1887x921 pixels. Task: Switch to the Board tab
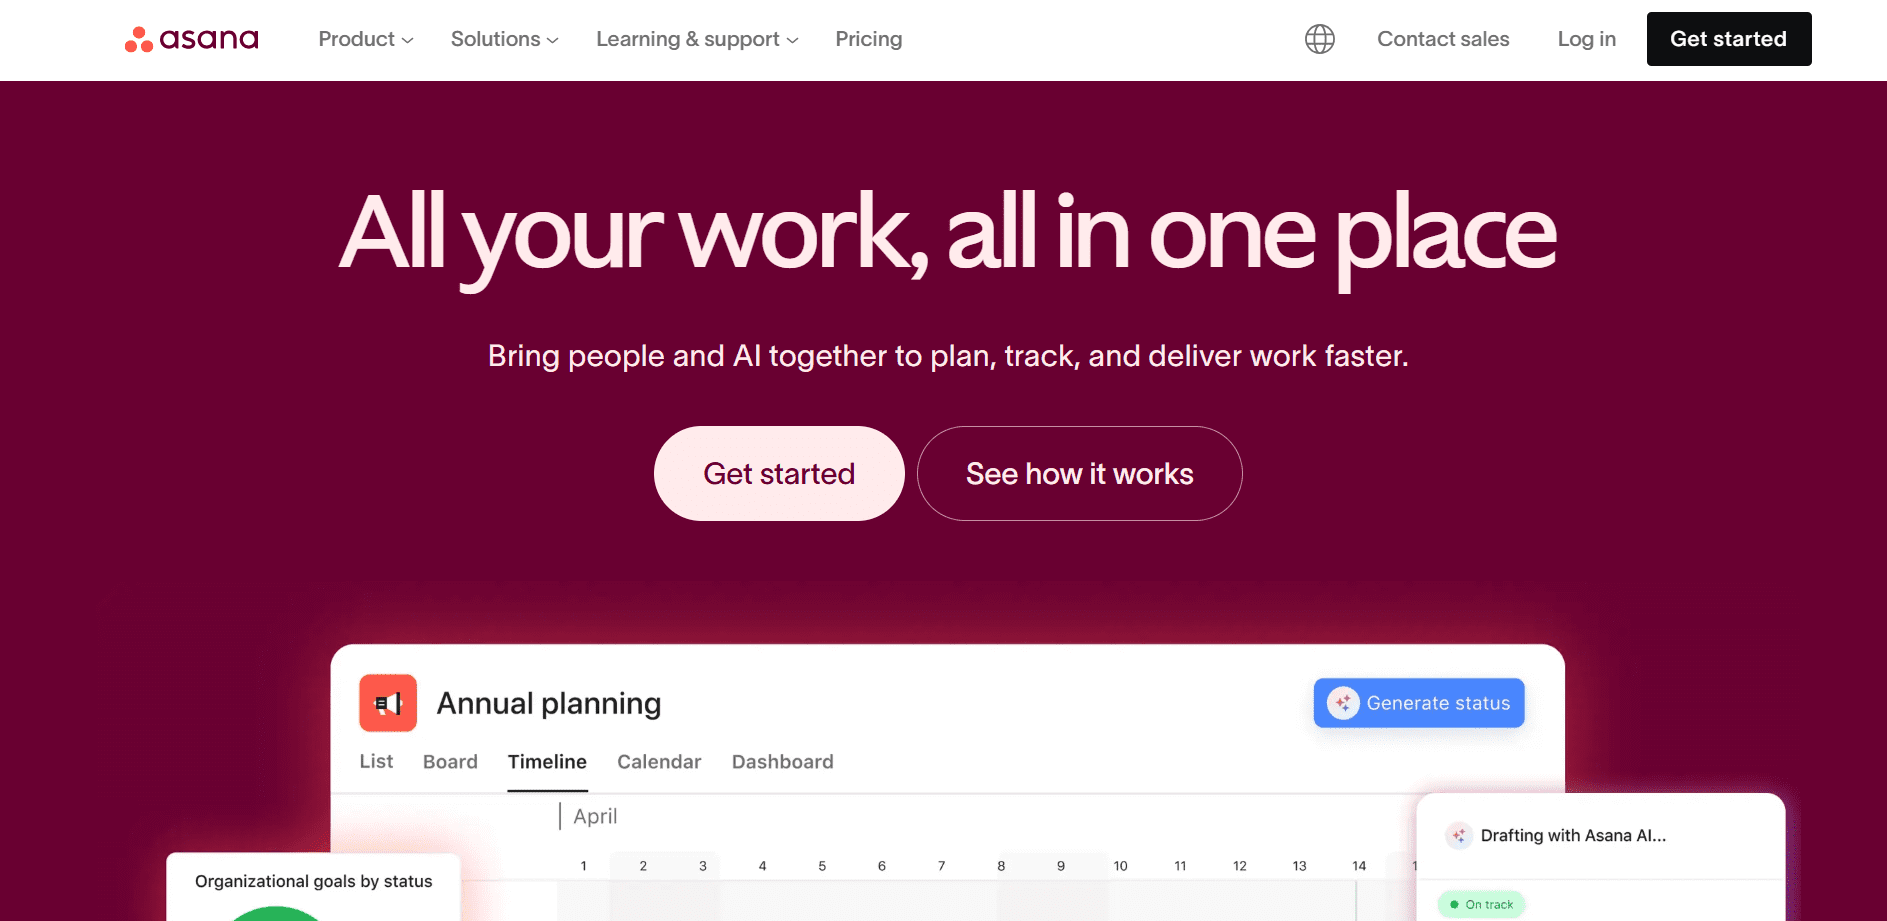449,761
